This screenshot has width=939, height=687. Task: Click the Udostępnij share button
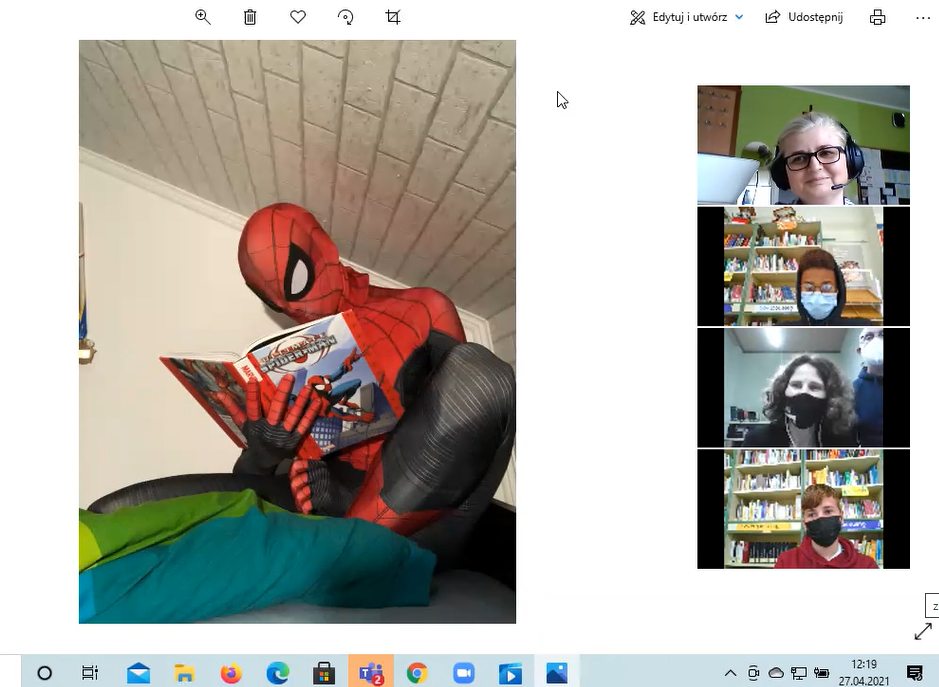[x=804, y=17]
